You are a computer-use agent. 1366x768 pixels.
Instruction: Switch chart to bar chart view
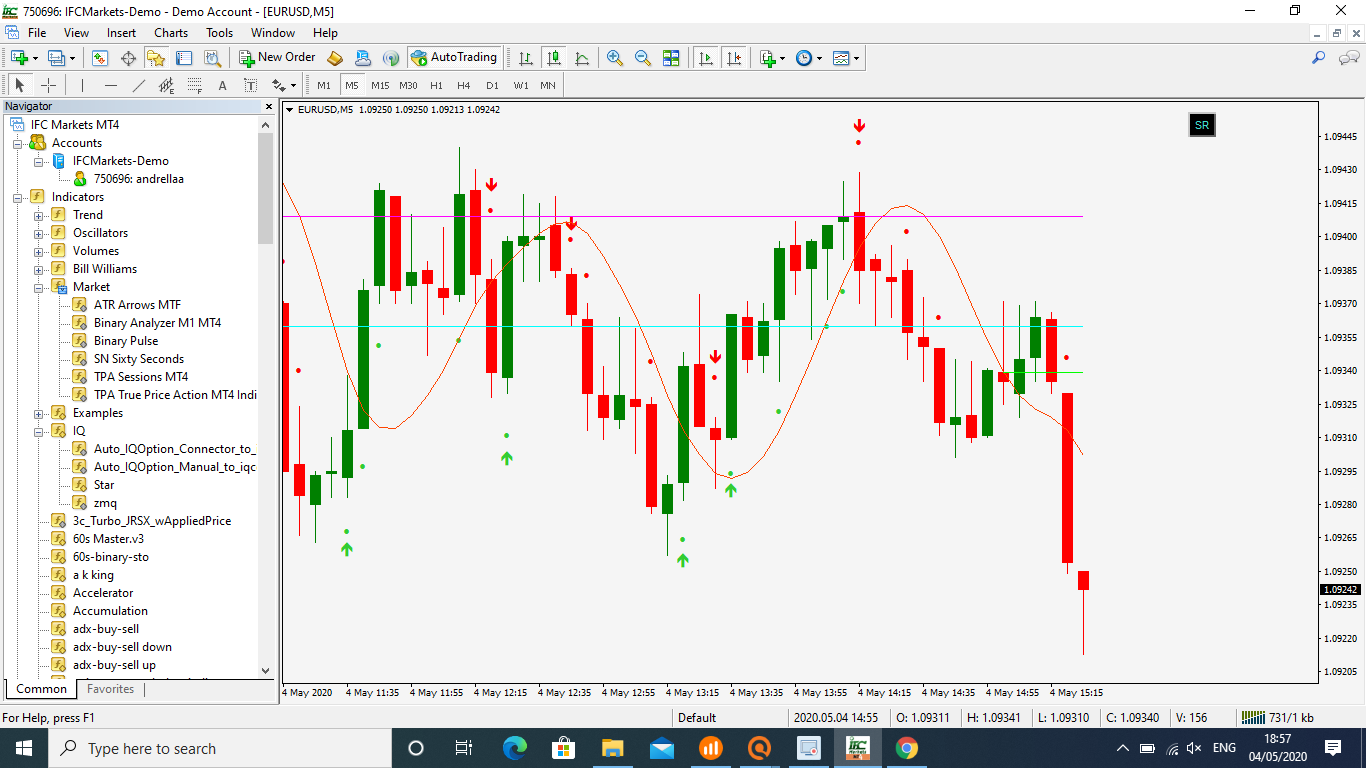click(x=525, y=58)
